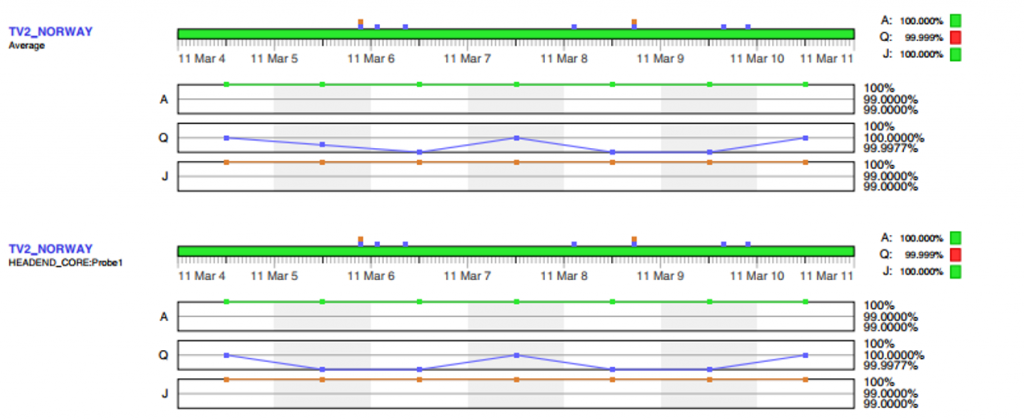Select red Q status square for Probe1
This screenshot has height=420, width=1024.
[955, 255]
